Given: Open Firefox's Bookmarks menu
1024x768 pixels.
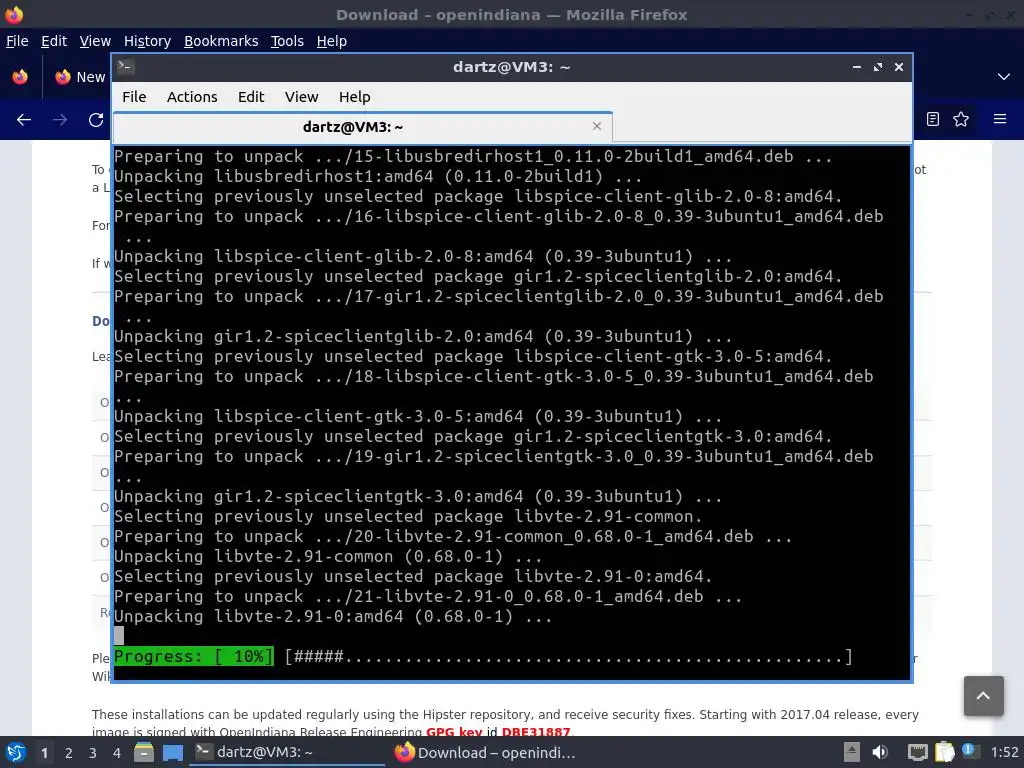Looking at the screenshot, I should [221, 41].
